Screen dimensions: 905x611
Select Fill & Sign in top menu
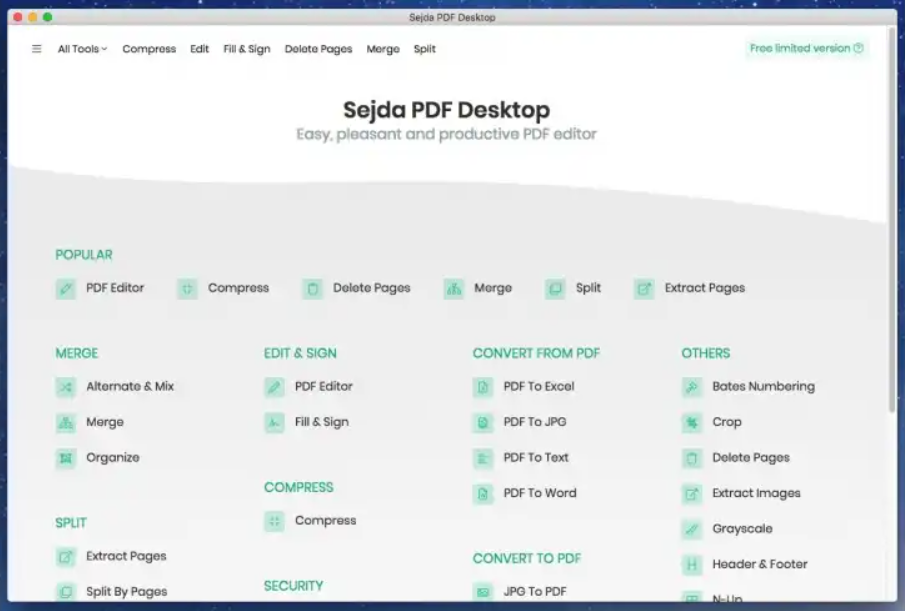click(247, 49)
